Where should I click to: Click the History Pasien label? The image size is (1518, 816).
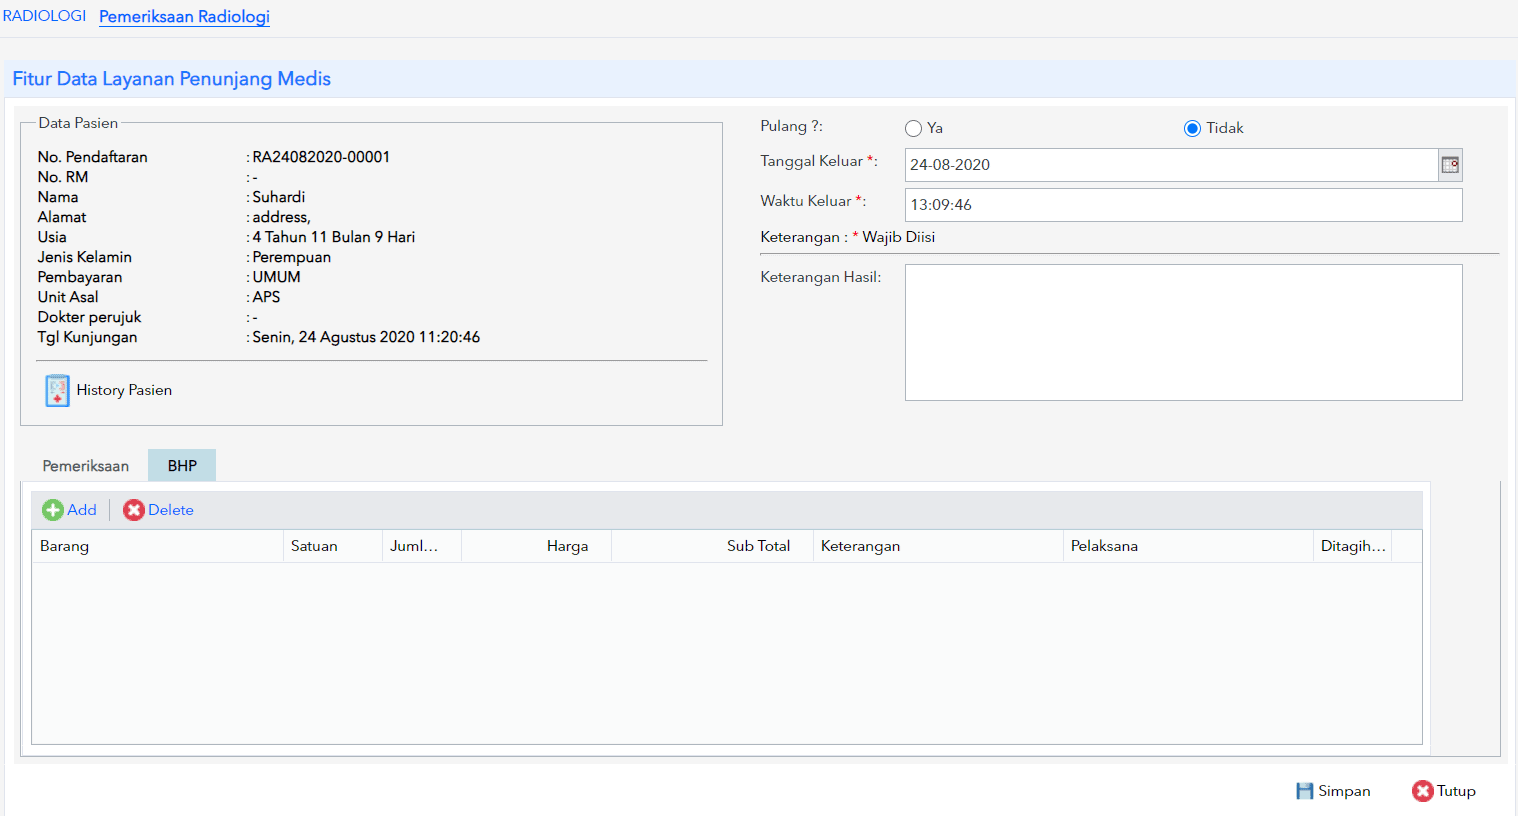[124, 390]
